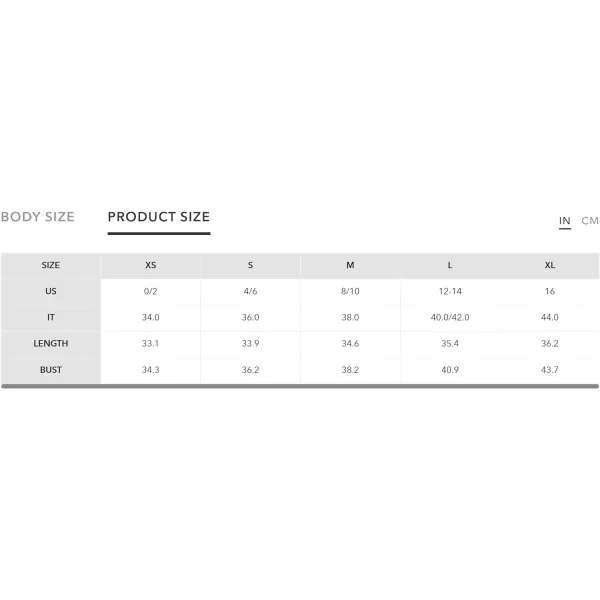
Task: Click the 40.0/42.0 IT size cell
Action: pos(450,317)
